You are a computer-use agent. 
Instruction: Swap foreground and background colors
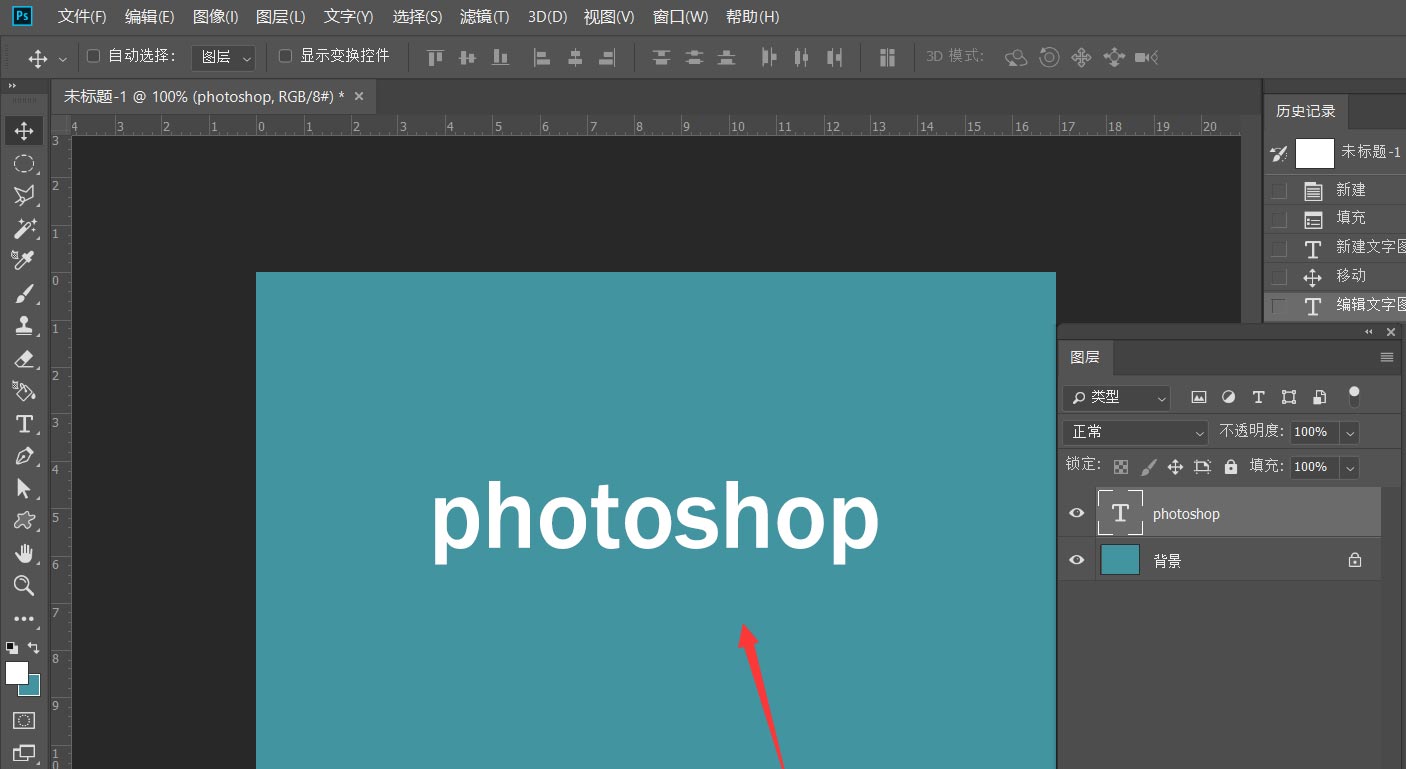[34, 647]
